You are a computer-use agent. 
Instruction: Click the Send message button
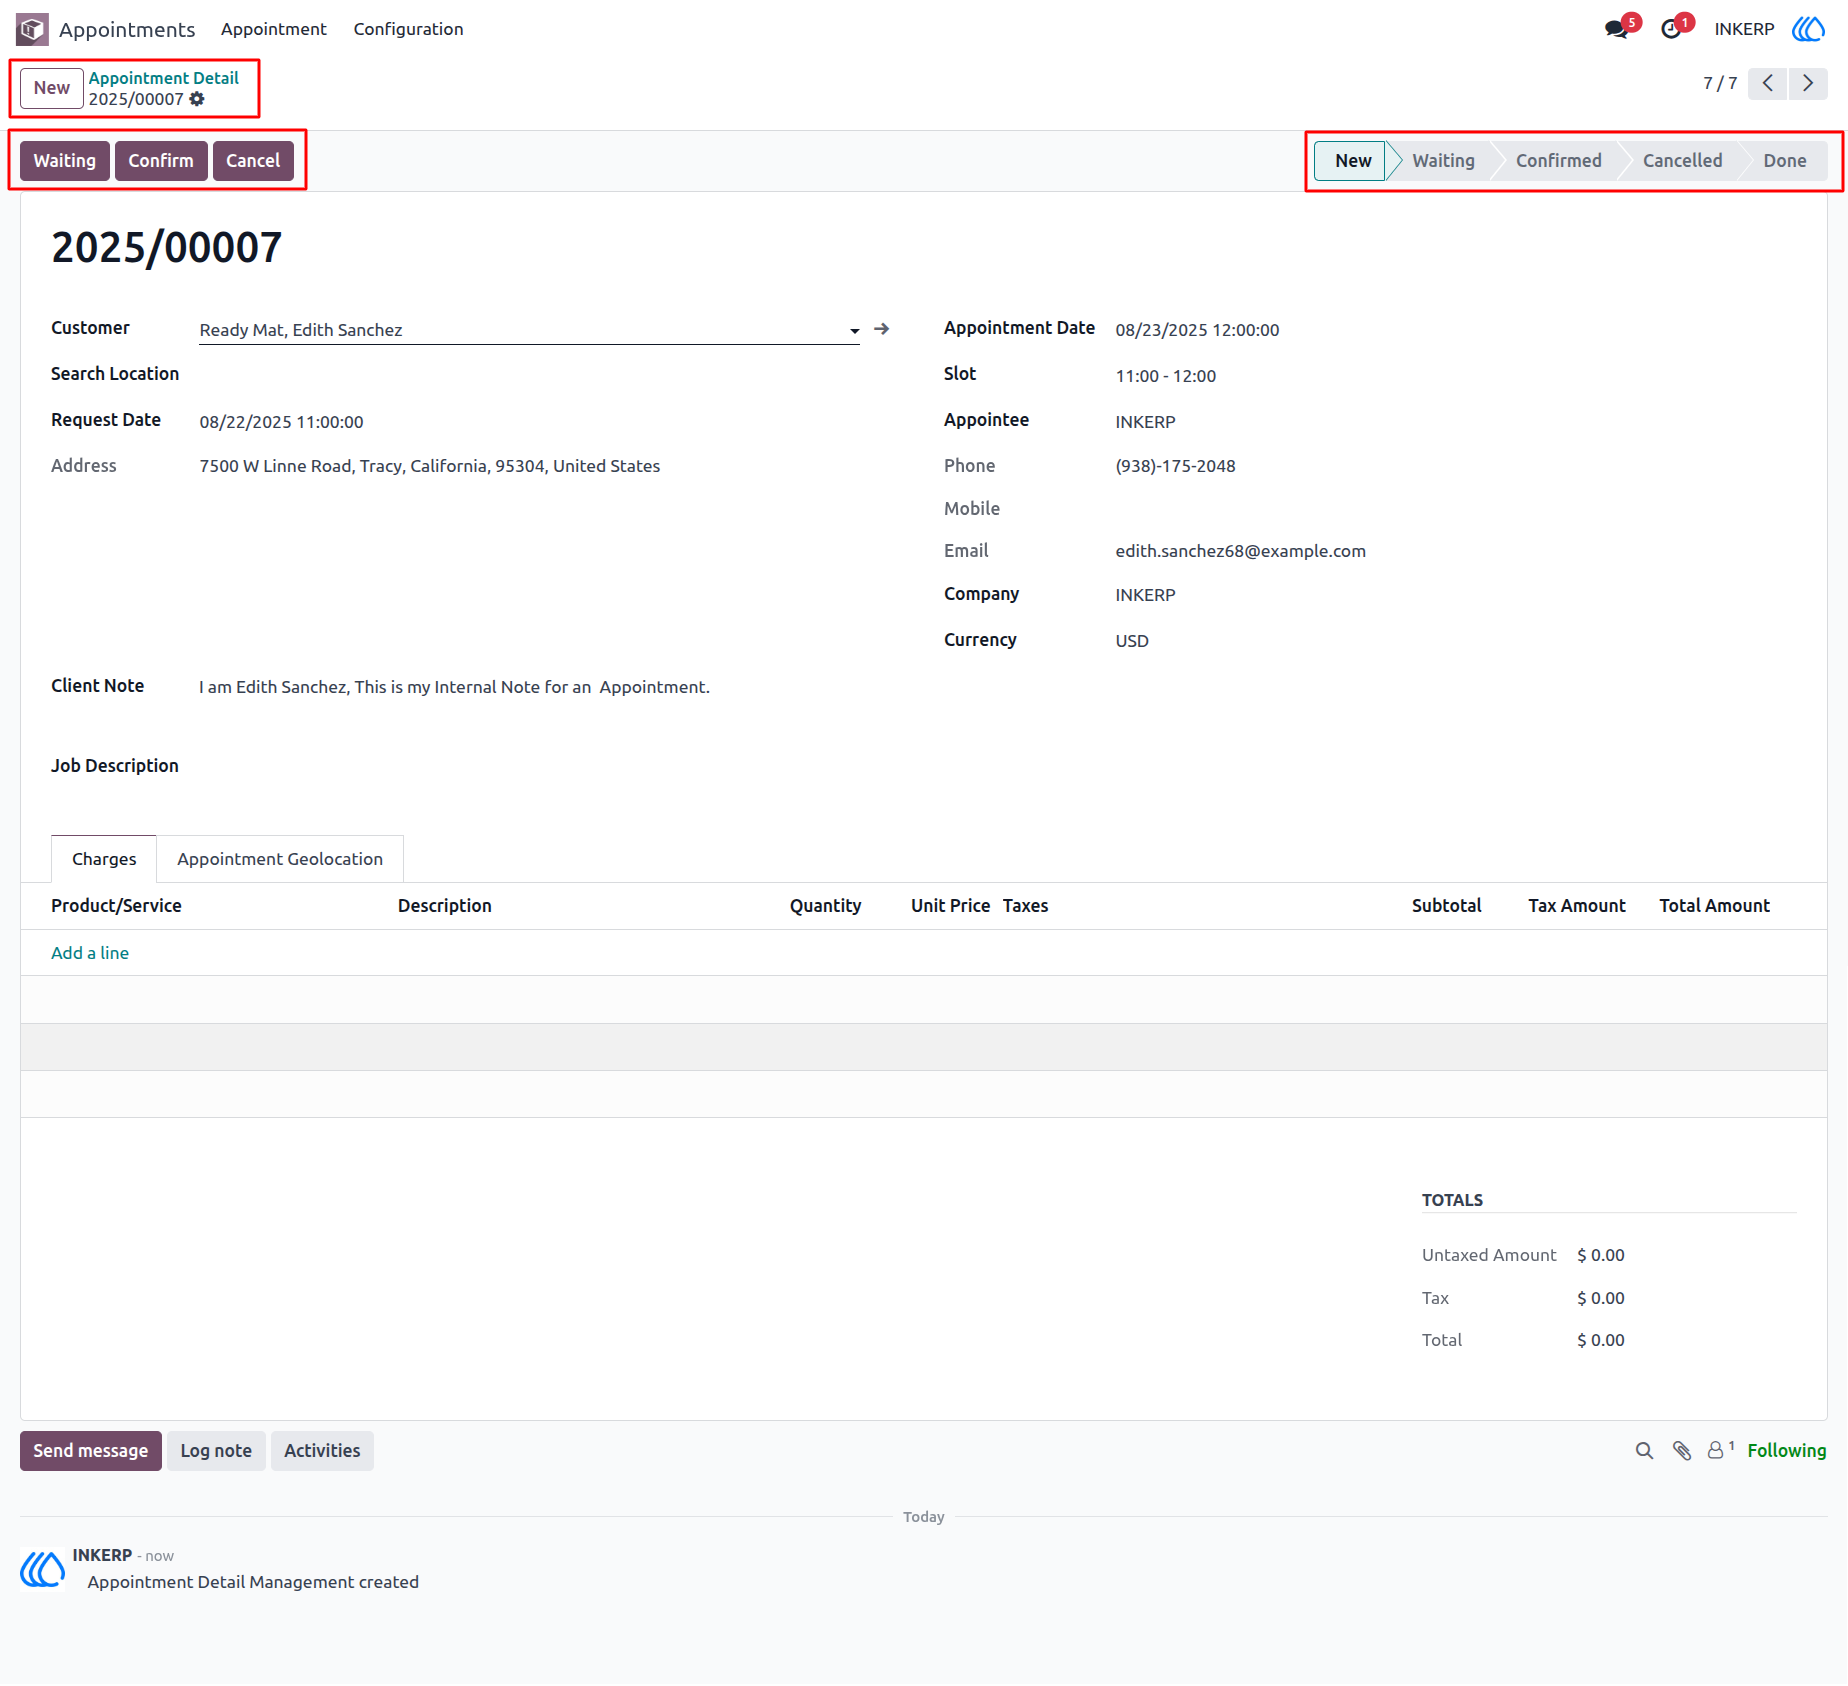click(91, 1451)
